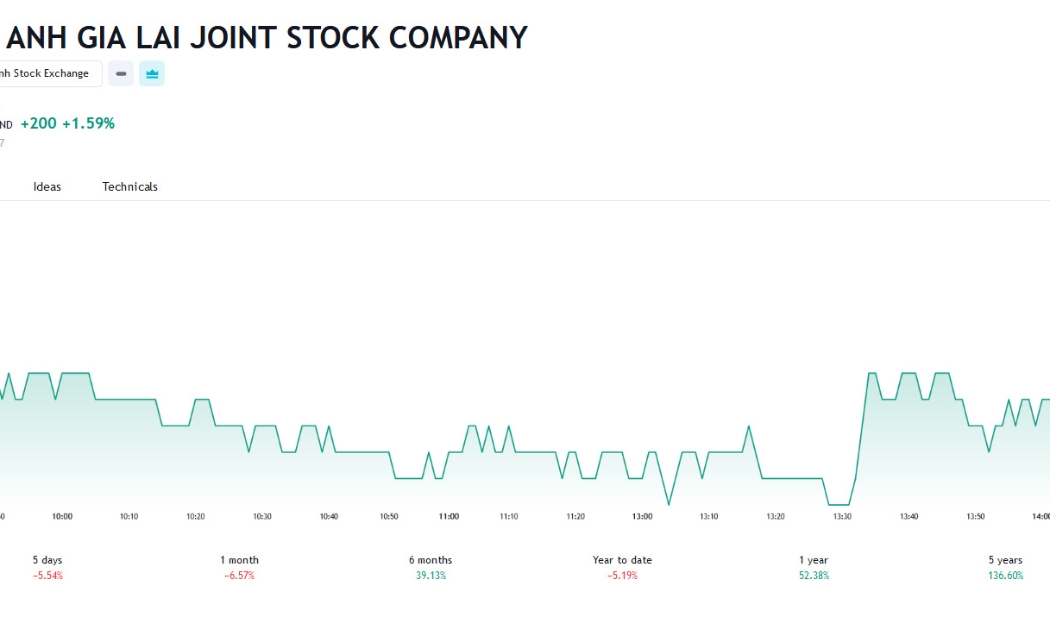This screenshot has height=630, width=1050.
Task: Click the 13:10 time axis label
Action: [x=709, y=516]
